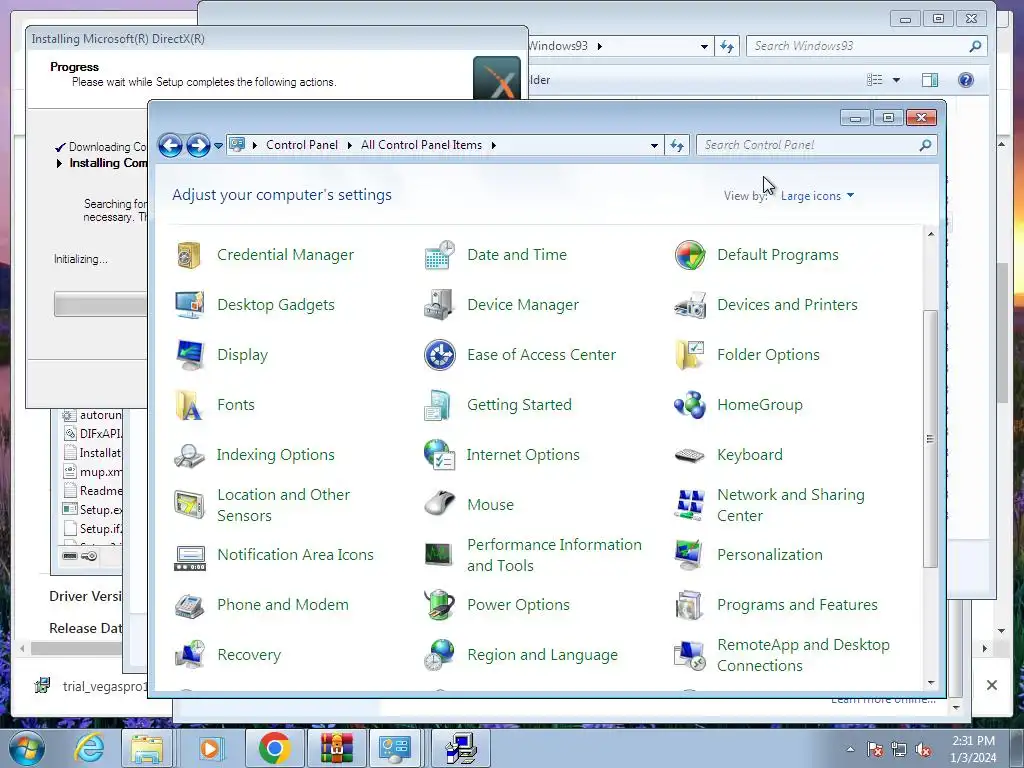This screenshot has width=1024, height=768.
Task: Click the Search Windows93 field in Explorer
Action: (866, 46)
